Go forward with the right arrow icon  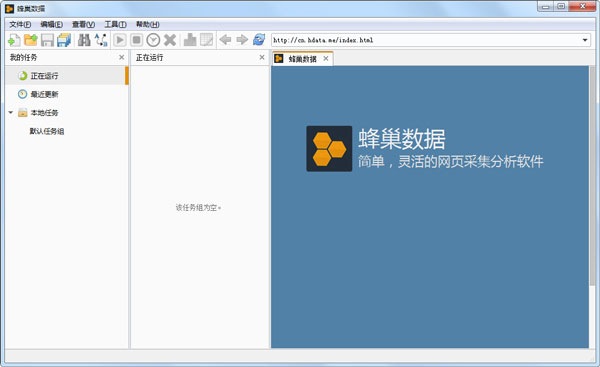(x=242, y=40)
